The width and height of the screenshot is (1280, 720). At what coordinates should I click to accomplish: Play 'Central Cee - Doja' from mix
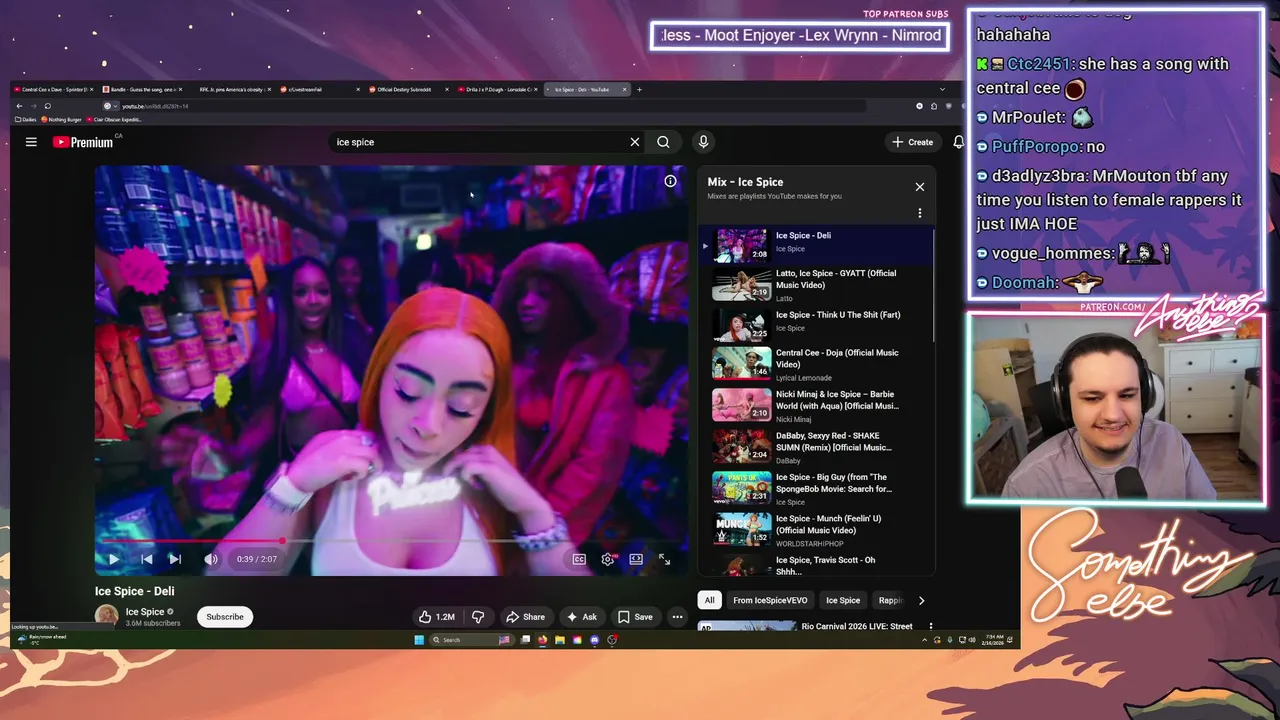point(815,365)
